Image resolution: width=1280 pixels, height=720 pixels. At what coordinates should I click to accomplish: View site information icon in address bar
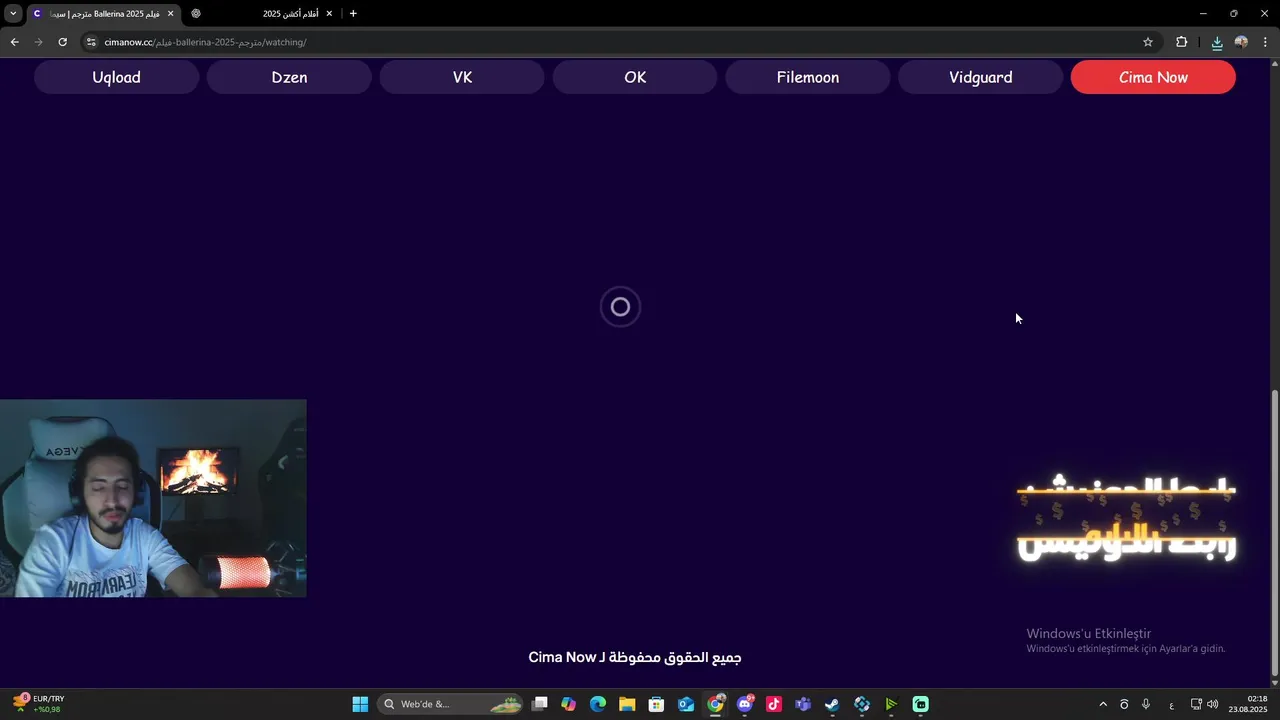click(91, 42)
